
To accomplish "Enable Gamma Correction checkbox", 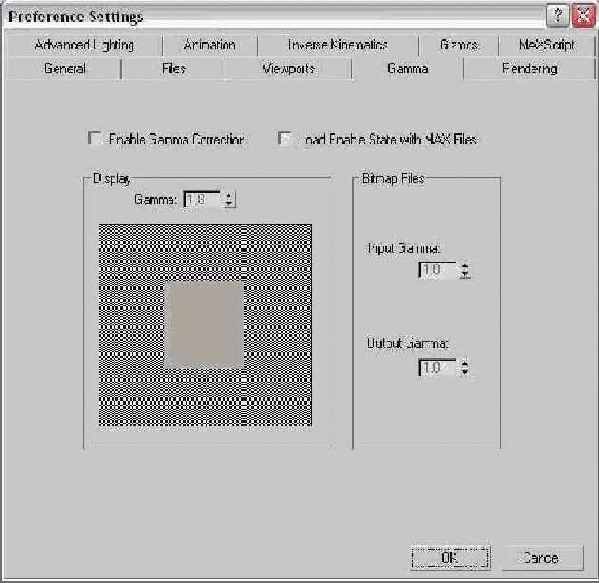I will [x=94, y=138].
